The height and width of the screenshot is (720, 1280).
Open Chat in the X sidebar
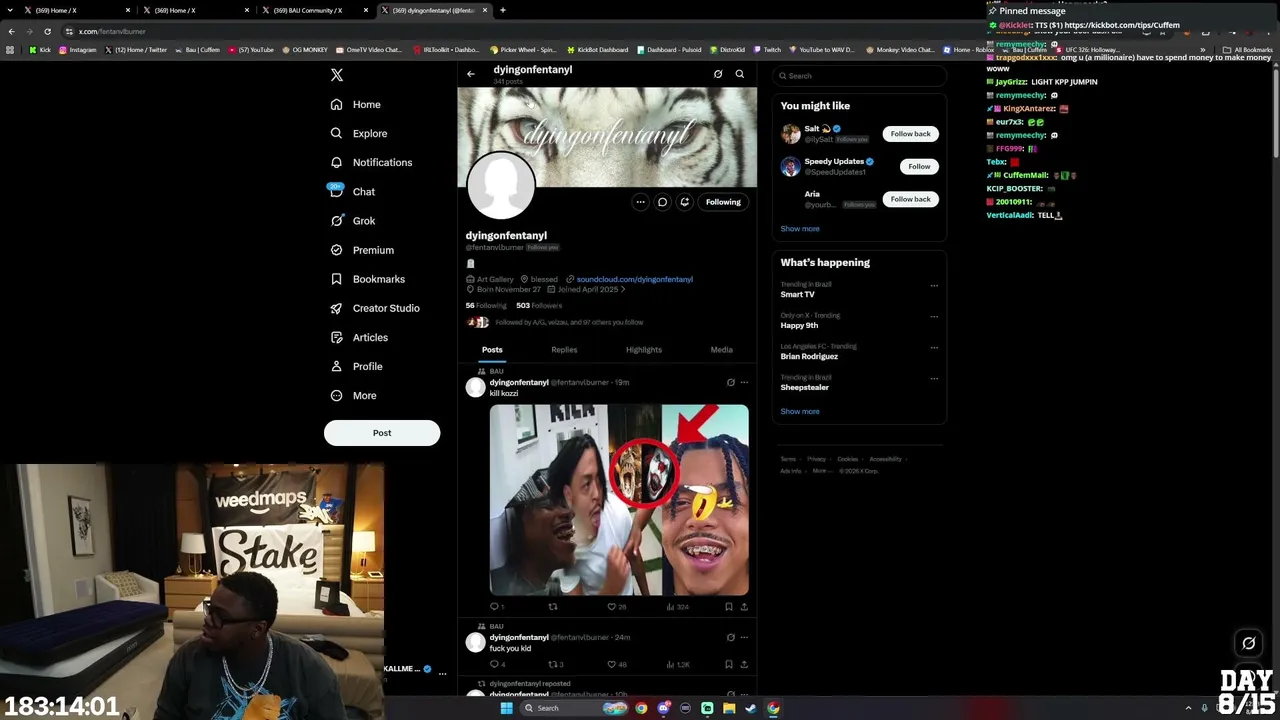(x=352, y=192)
